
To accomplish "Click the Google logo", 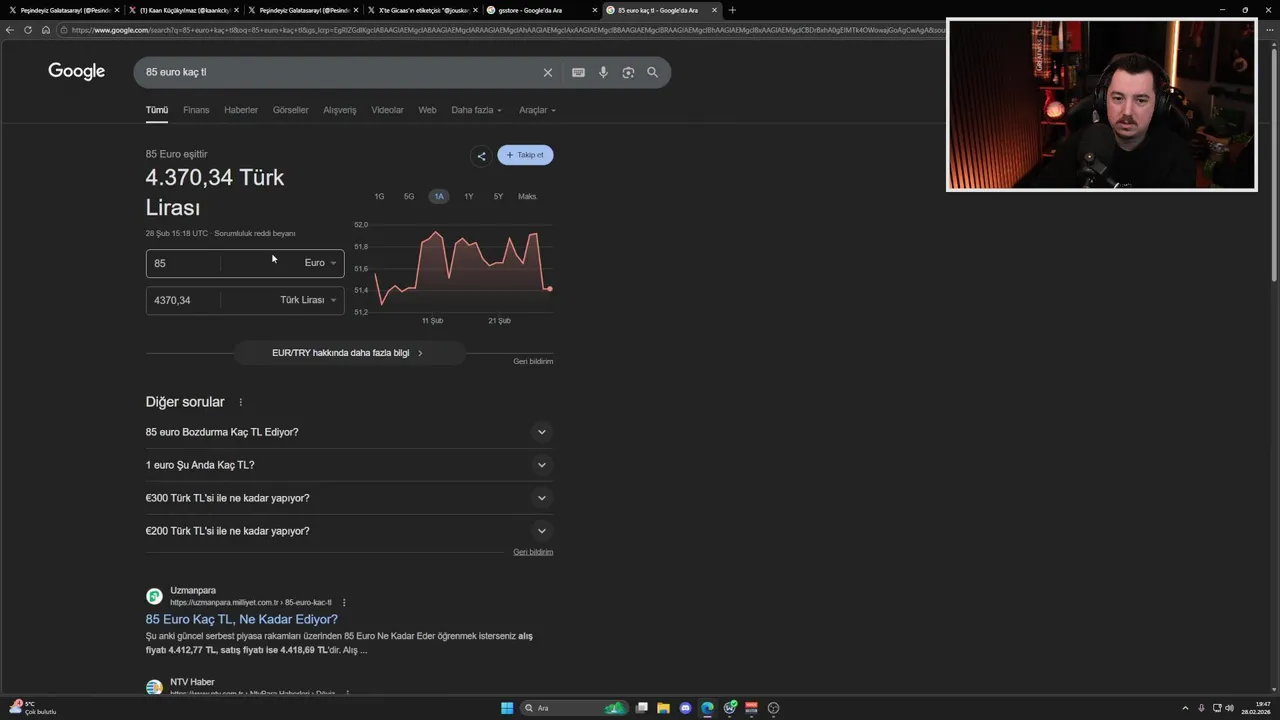I will click(77, 72).
